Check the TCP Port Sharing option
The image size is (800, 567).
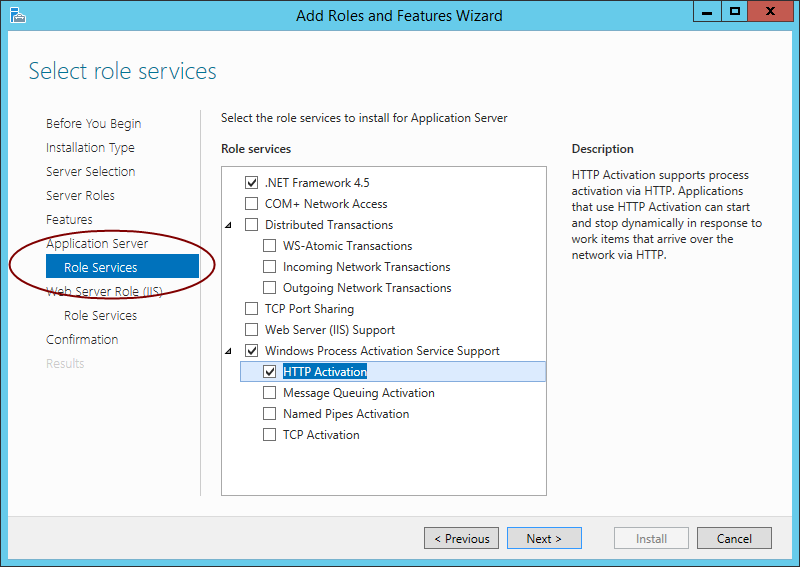pyautogui.click(x=252, y=309)
